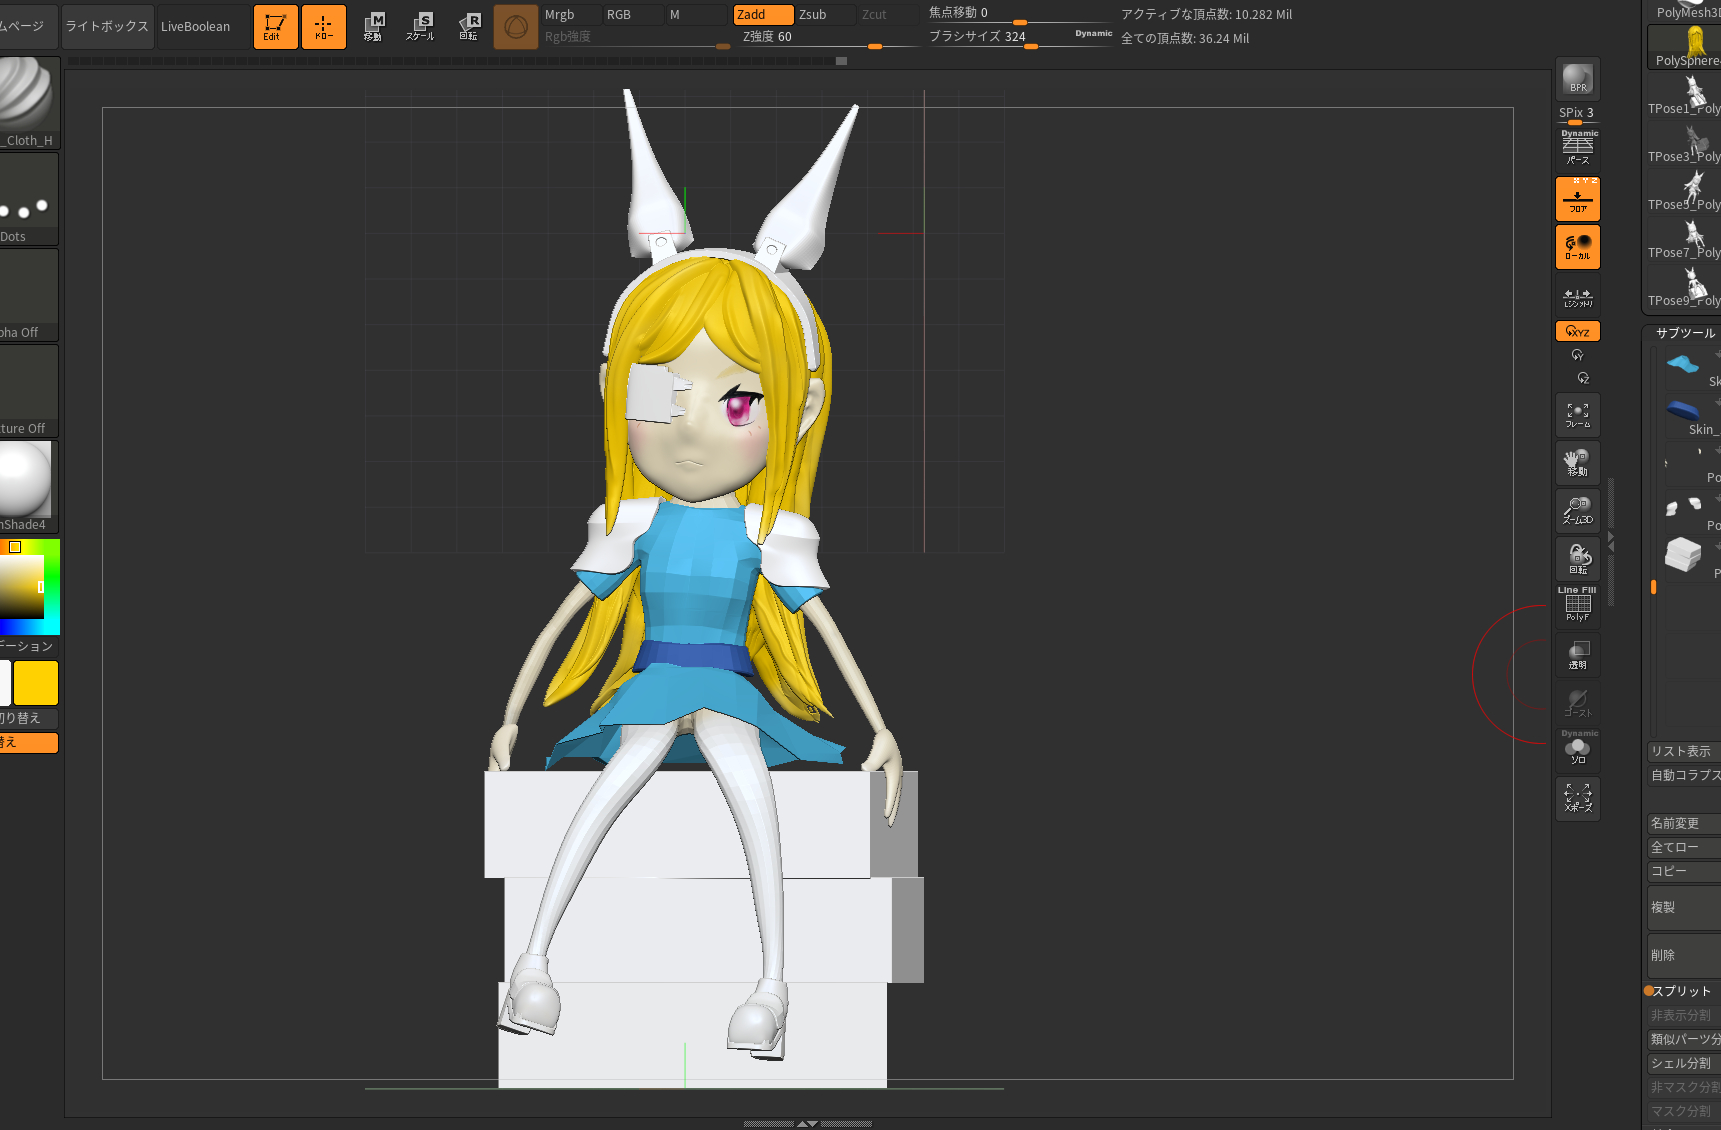Select Y-axis rotation mode icon
Image resolution: width=1721 pixels, height=1130 pixels.
pos(1577,355)
